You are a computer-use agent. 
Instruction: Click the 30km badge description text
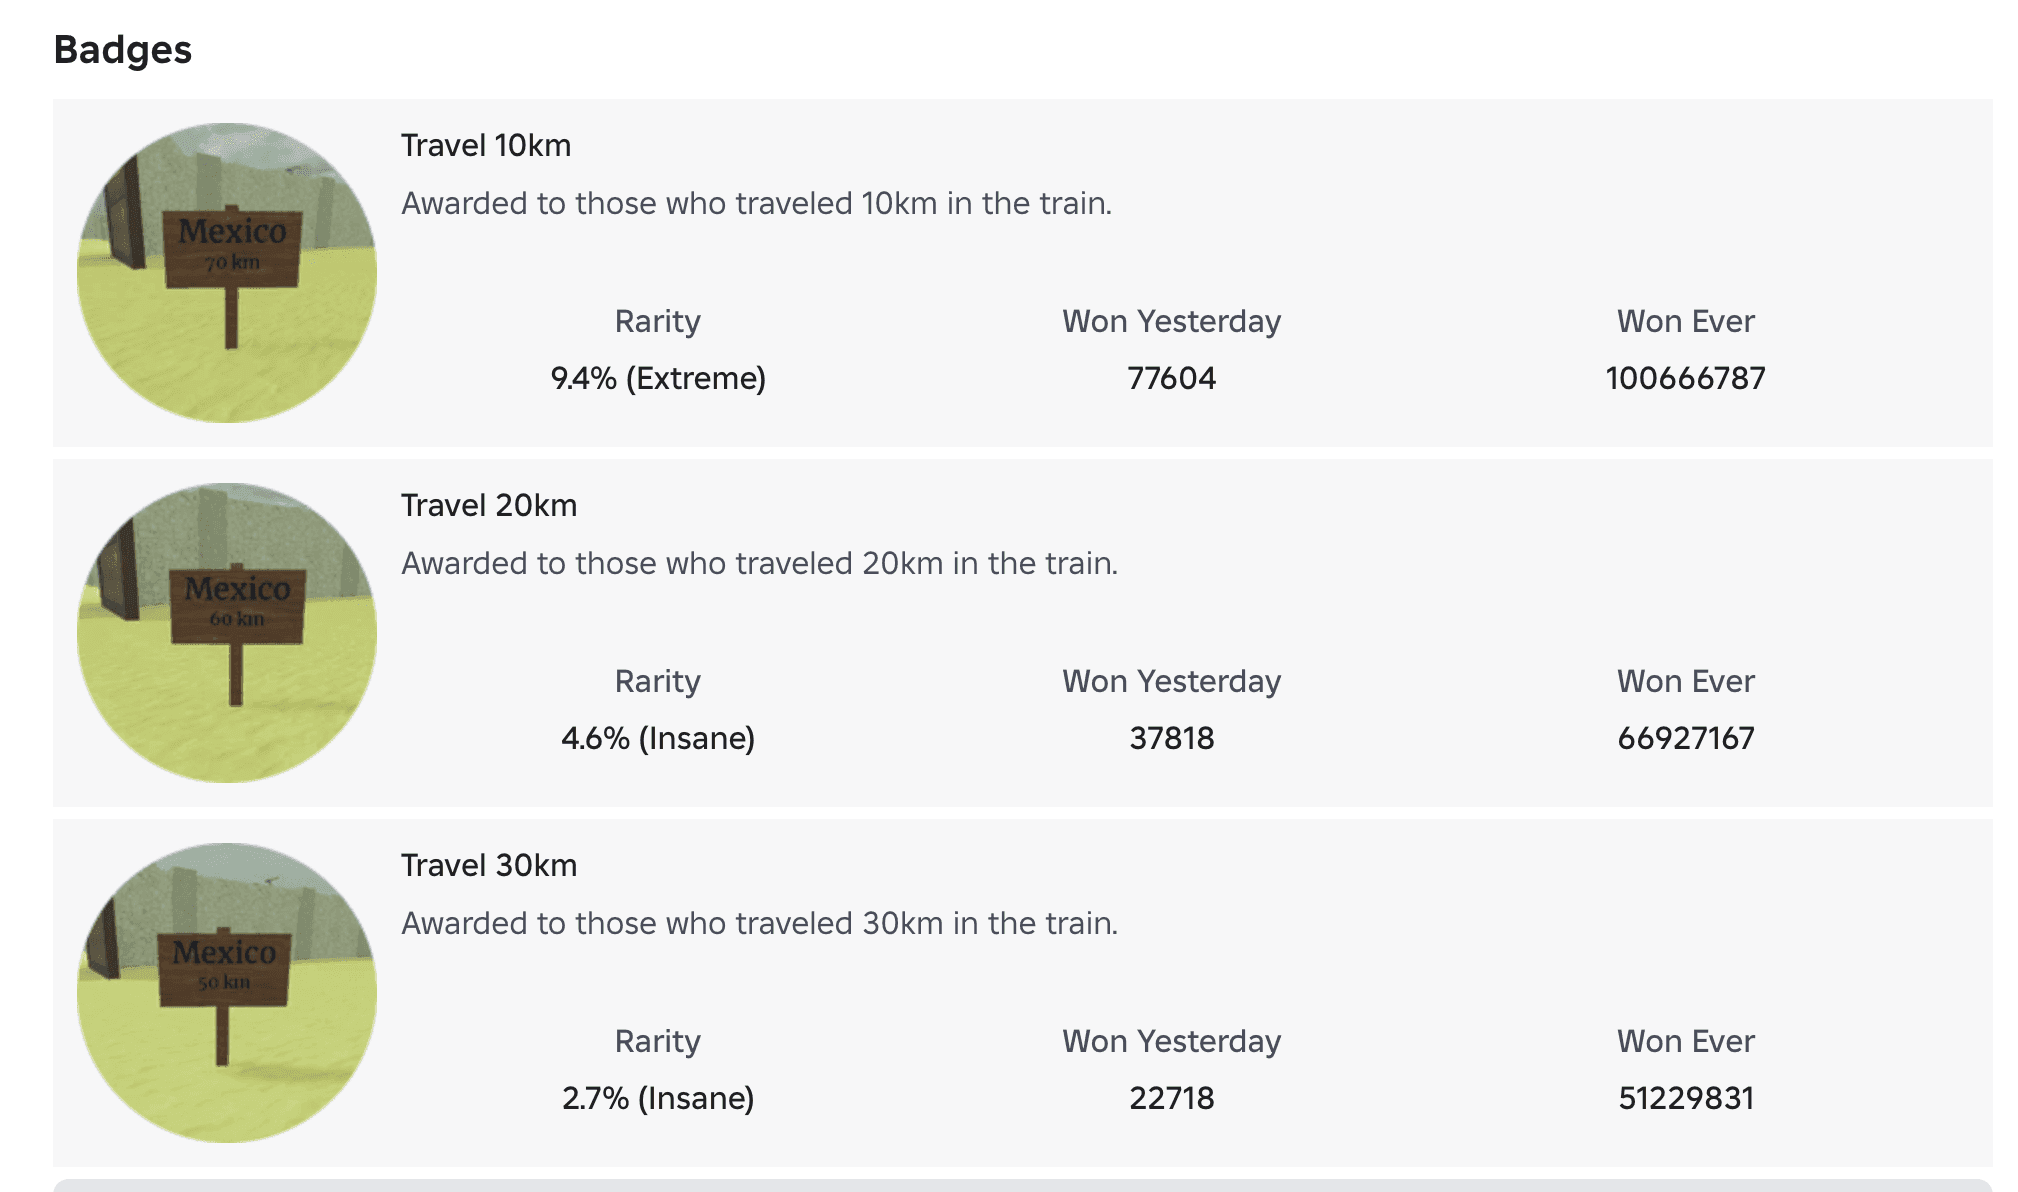tap(759, 924)
